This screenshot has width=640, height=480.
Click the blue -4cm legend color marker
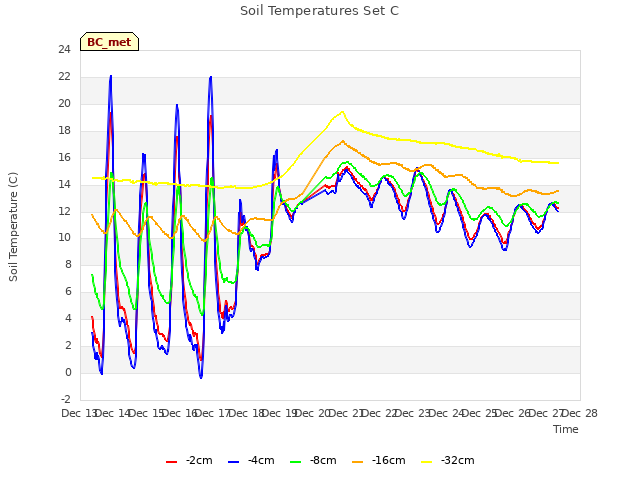233,462
